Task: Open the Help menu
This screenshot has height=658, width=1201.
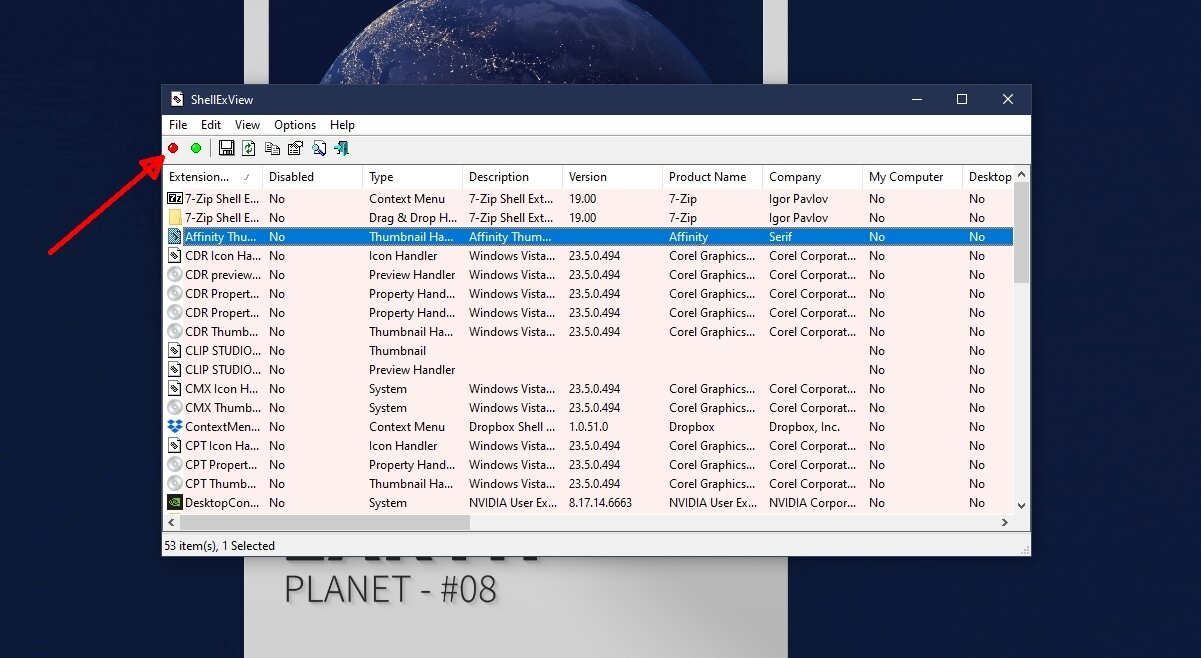Action: click(342, 125)
